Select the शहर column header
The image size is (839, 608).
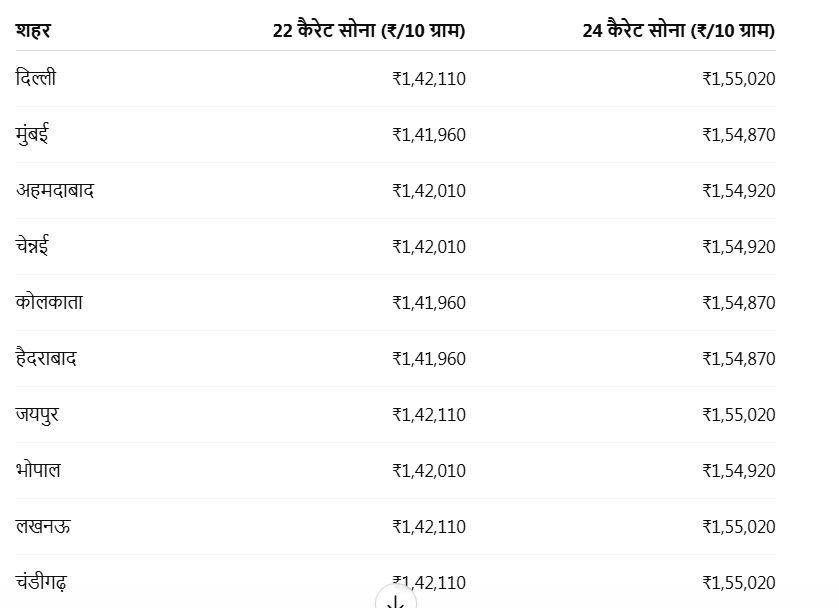pyautogui.click(x=33, y=30)
